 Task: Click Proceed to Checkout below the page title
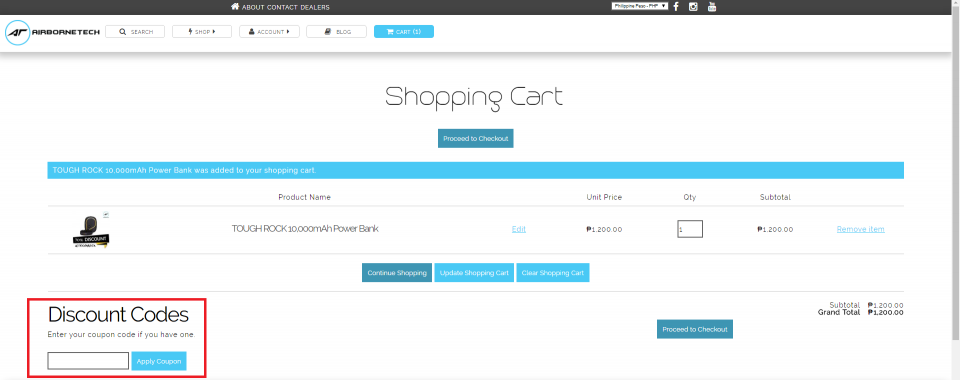(x=476, y=138)
